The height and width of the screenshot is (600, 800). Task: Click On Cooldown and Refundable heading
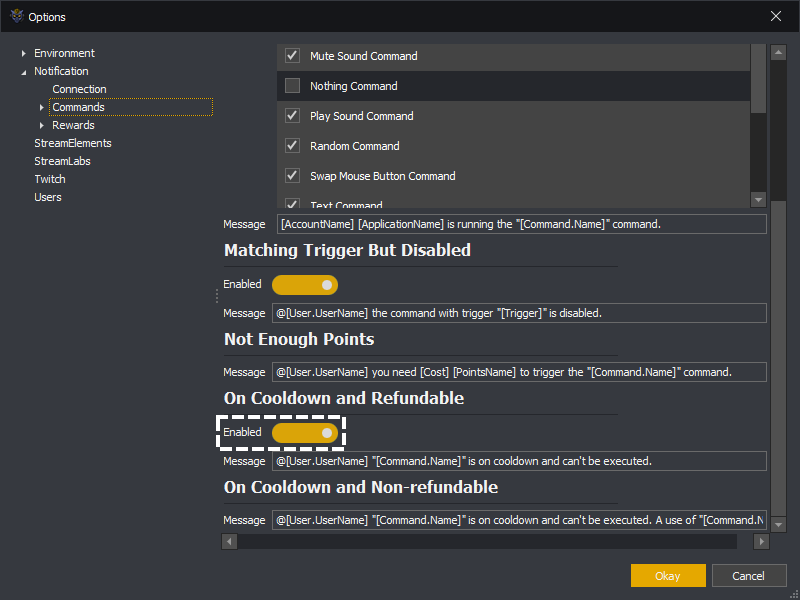(x=344, y=398)
